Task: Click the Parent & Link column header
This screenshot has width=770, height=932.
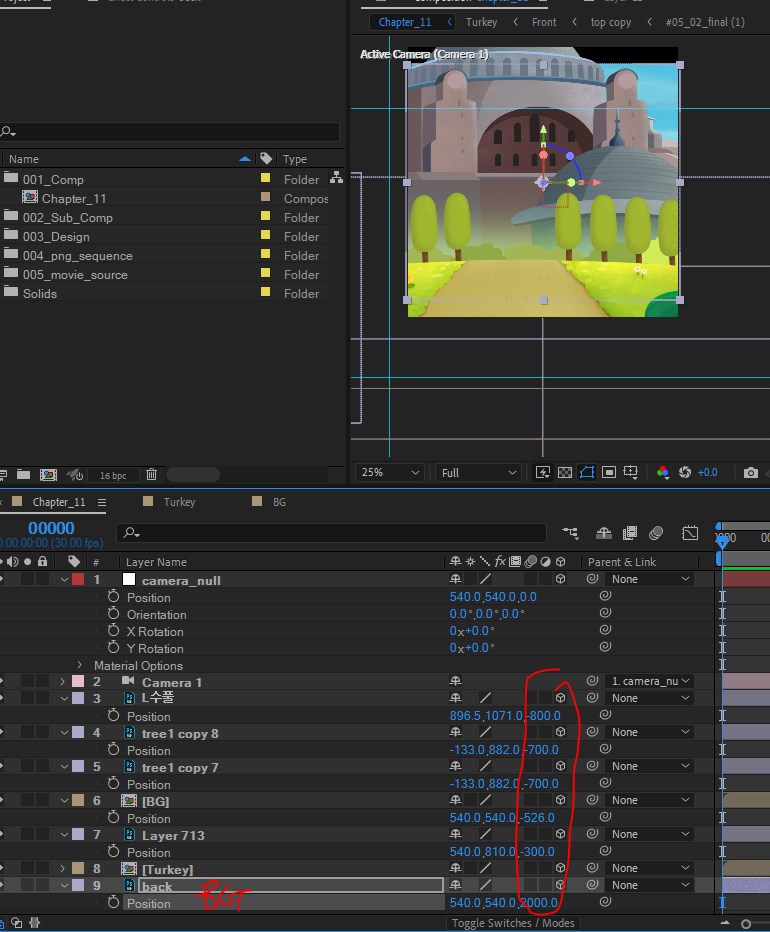Action: (x=621, y=562)
